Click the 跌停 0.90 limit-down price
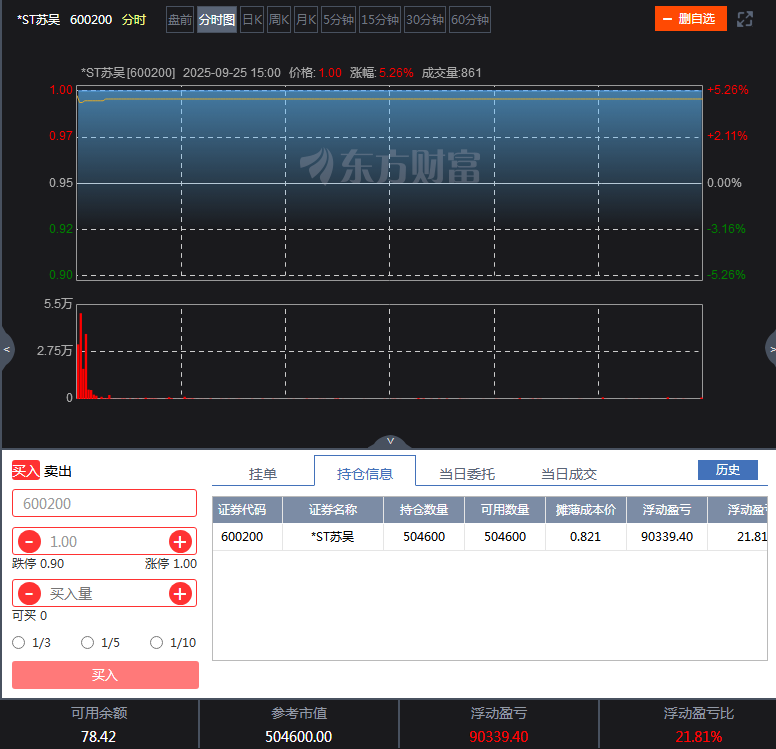The width and height of the screenshot is (776, 749). pyautogui.click(x=38, y=564)
